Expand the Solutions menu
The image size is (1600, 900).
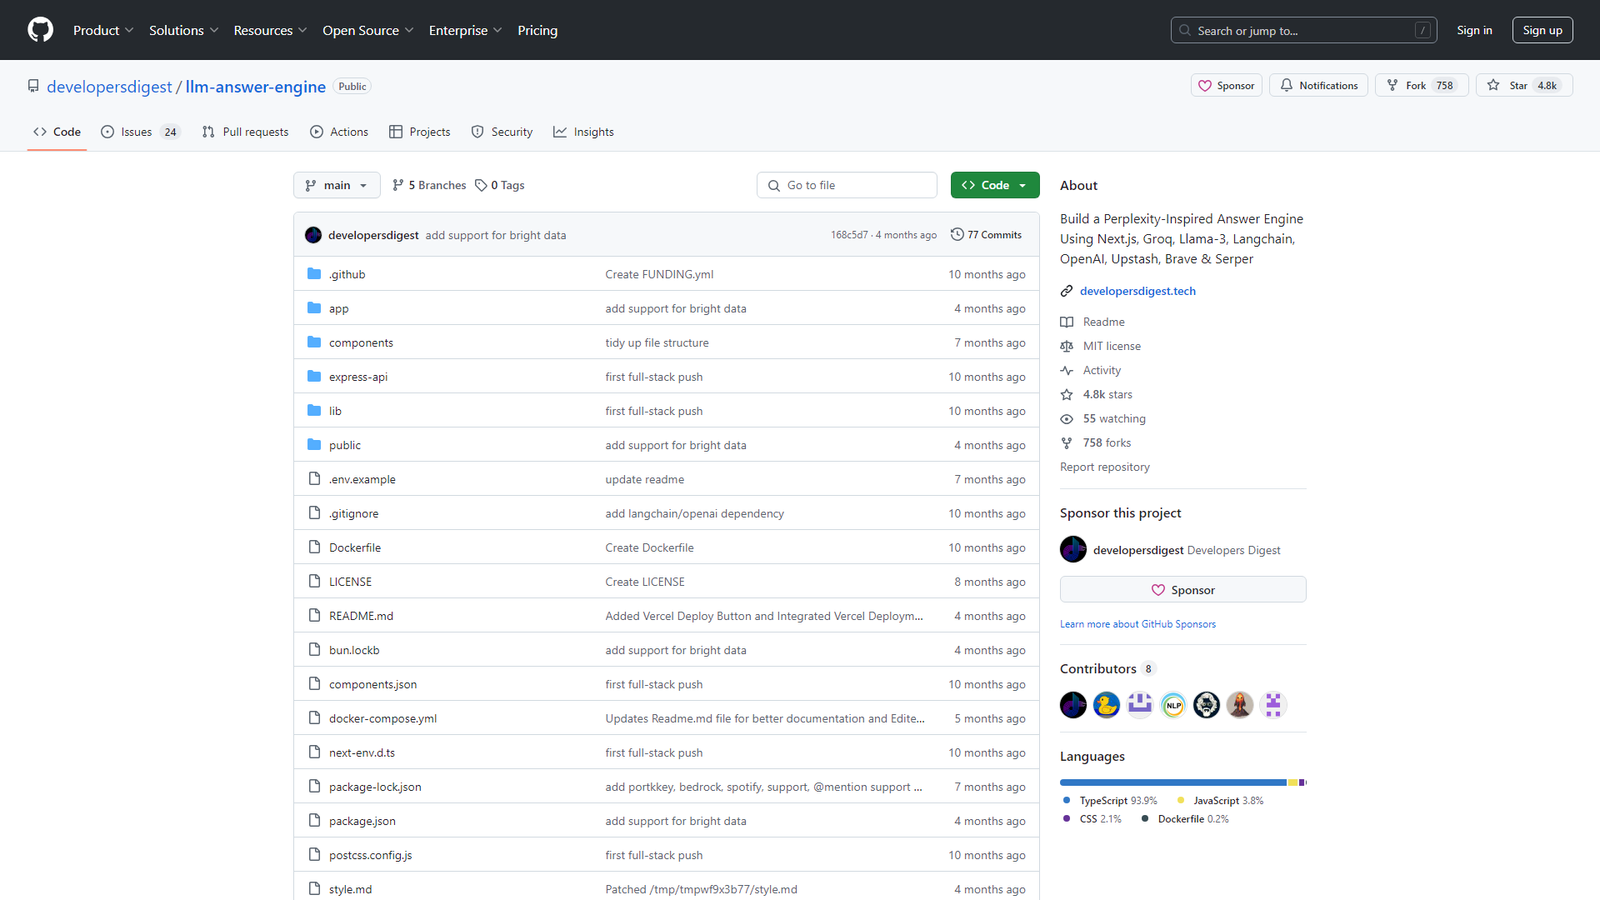[x=183, y=30]
